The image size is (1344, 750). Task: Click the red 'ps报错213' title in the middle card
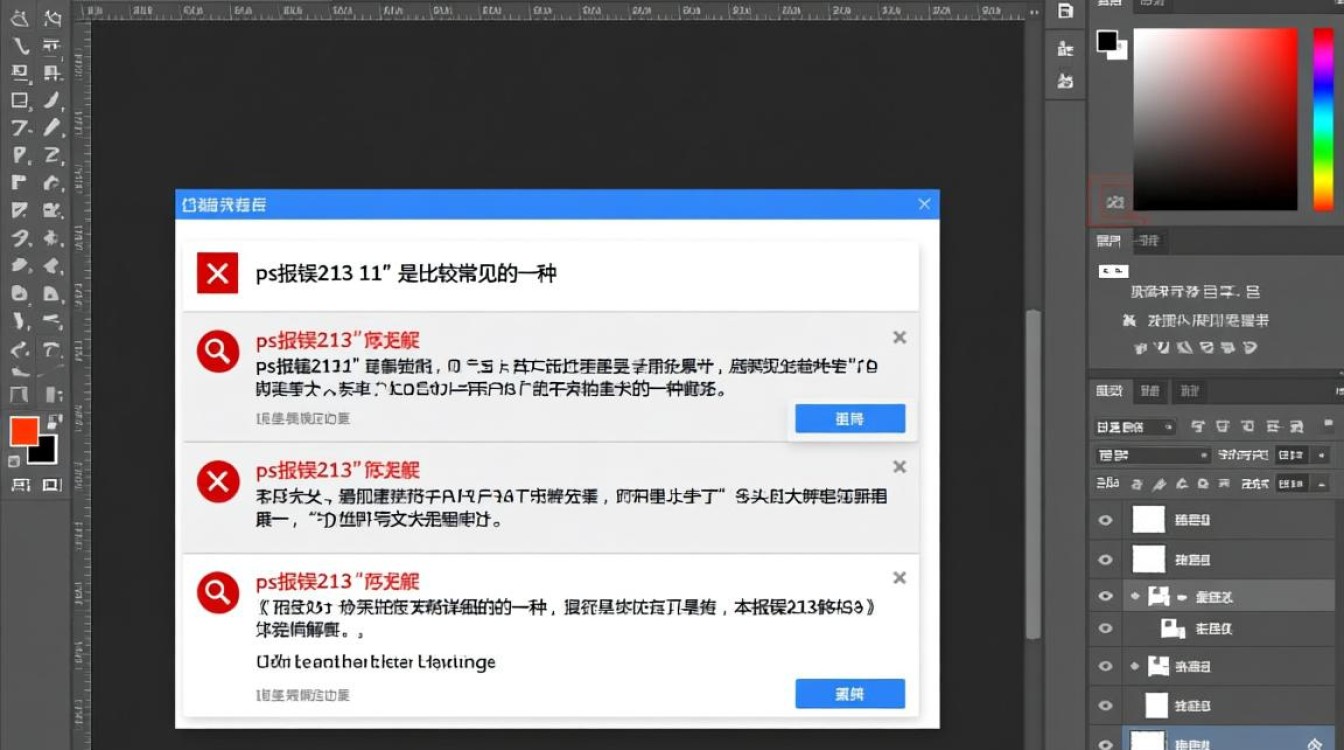click(x=338, y=470)
